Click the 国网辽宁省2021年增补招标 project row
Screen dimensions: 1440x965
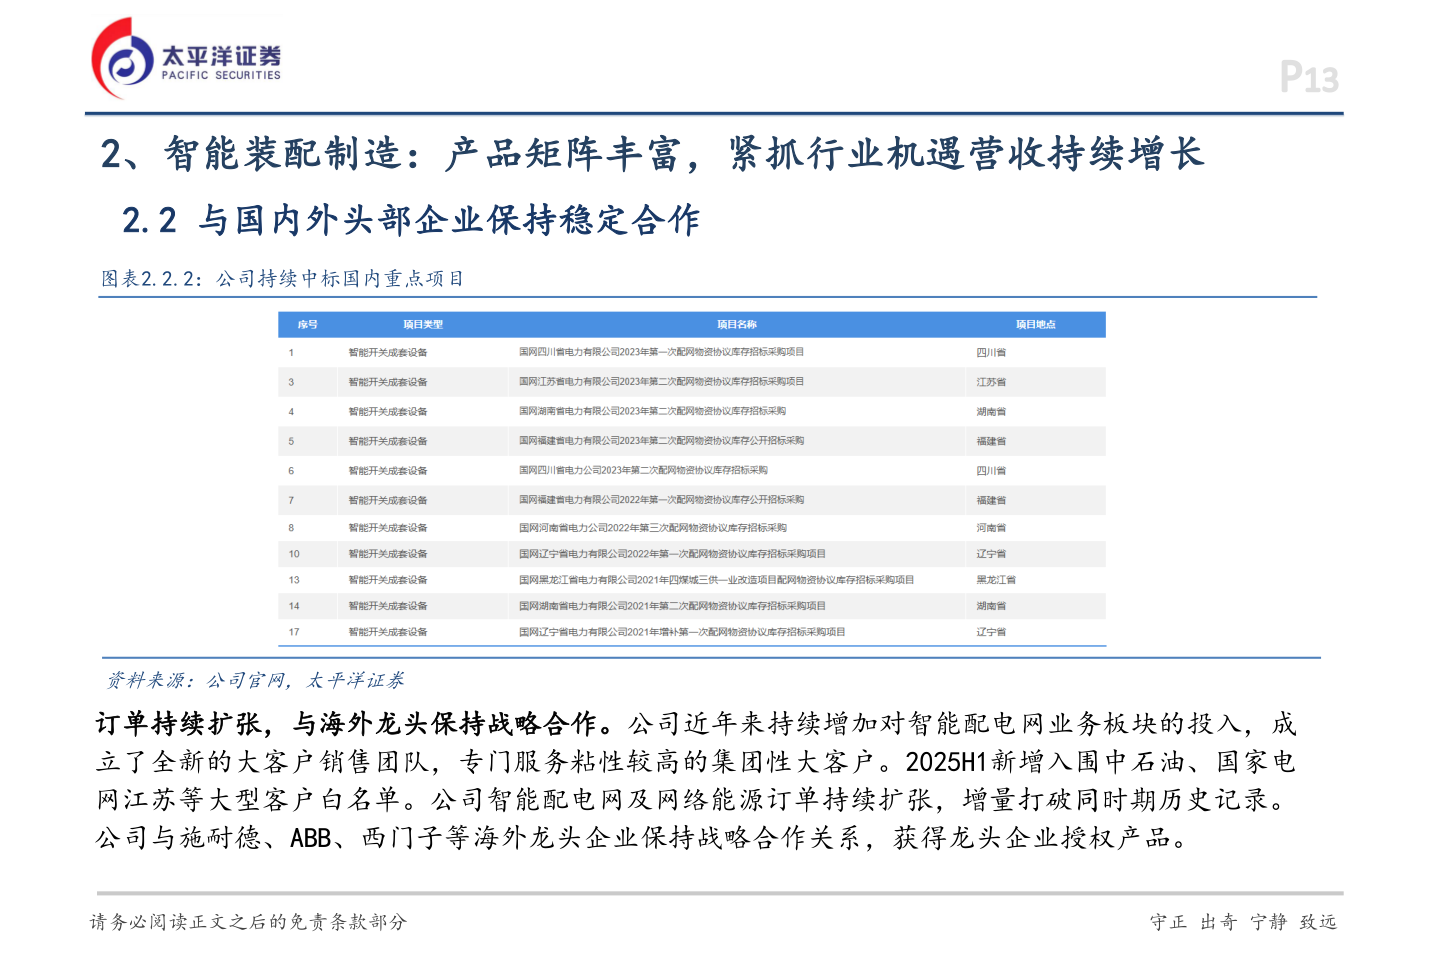682,631
